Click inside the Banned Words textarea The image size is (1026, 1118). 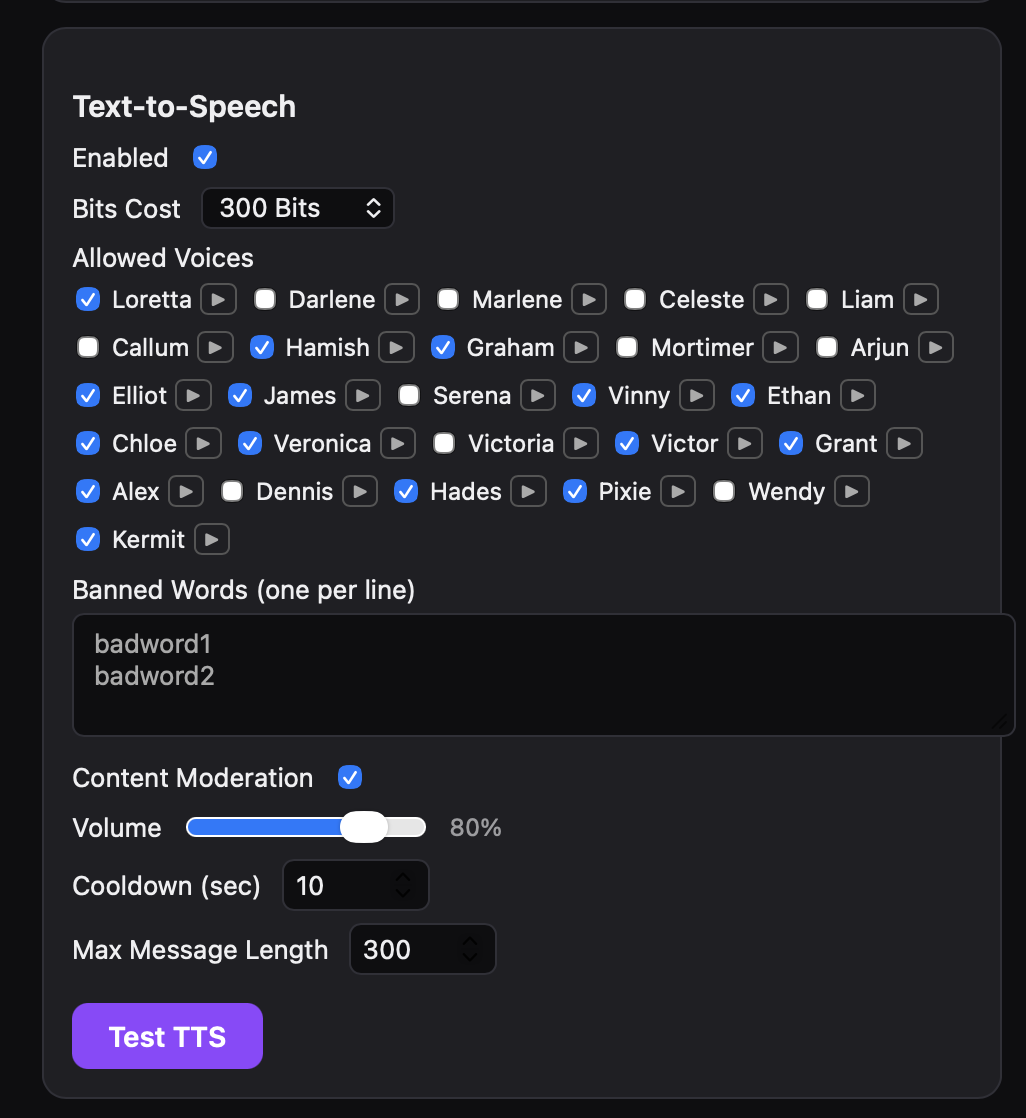(x=544, y=672)
